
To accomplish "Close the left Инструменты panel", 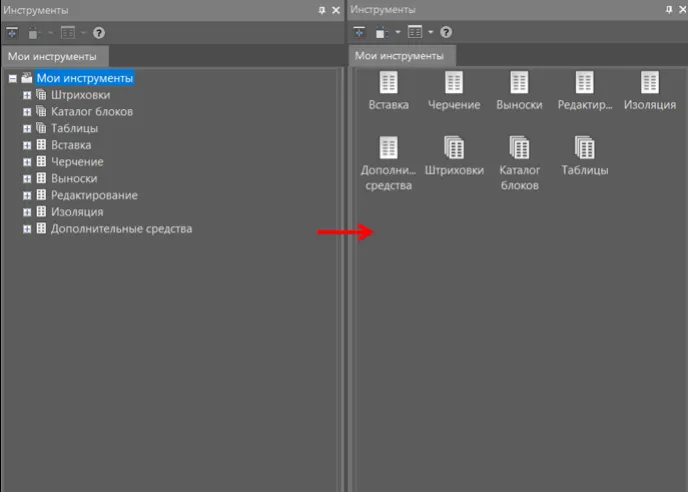I will (336, 9).
